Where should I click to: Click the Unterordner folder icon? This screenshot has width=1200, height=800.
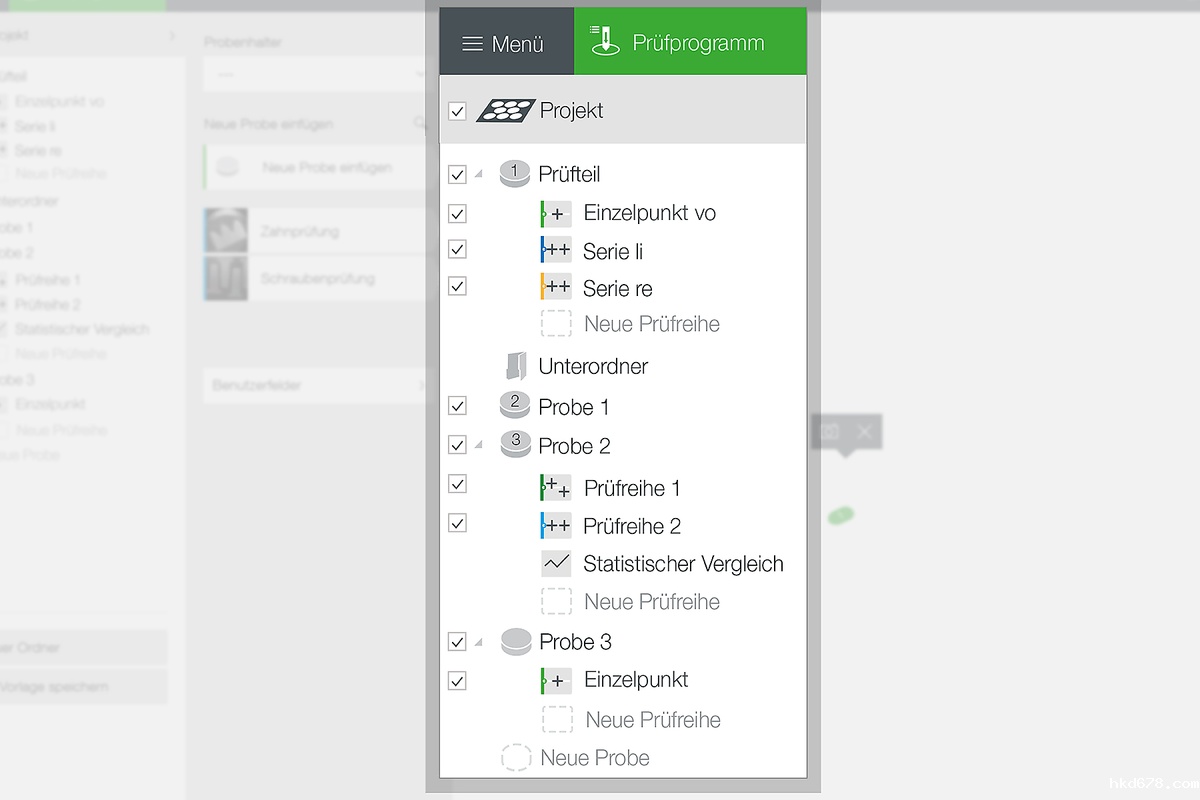515,366
